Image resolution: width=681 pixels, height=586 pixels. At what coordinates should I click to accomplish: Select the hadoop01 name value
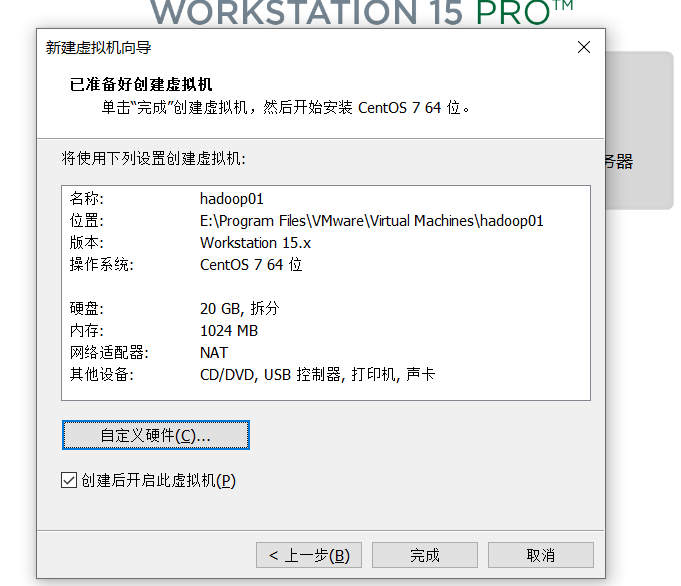click(x=231, y=199)
